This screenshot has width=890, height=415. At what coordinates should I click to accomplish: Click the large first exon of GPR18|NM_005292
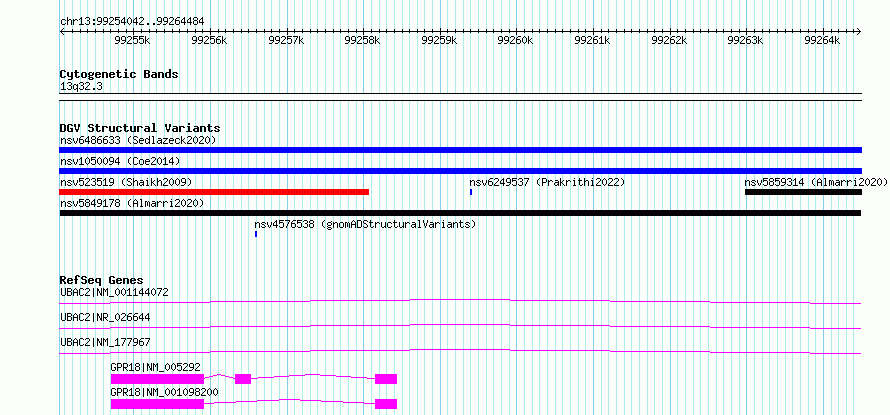point(157,379)
